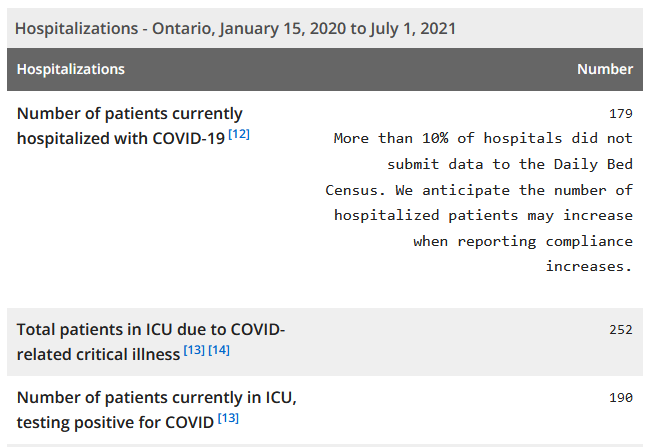Viewport: 651px width, 447px height.
Task: Click the note starting More than 10% of hospitals
Action: pyautogui.click(x=479, y=202)
